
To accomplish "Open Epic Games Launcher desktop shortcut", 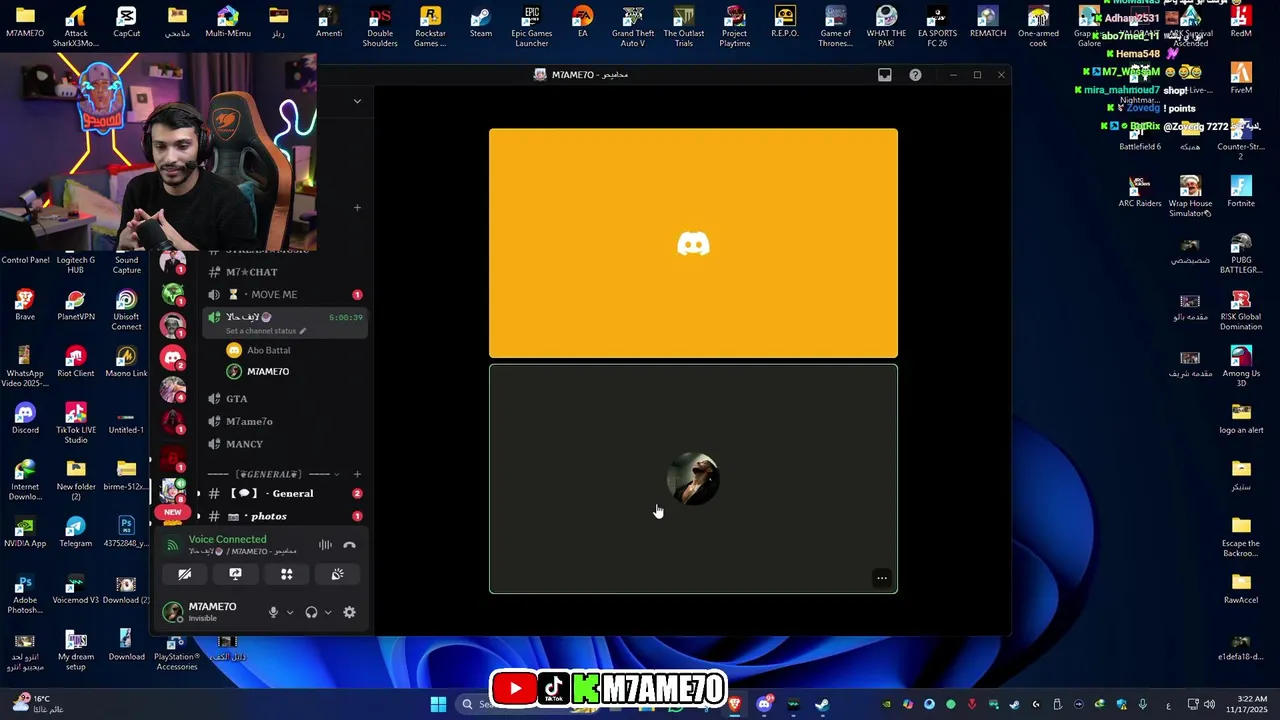I will coord(532,26).
